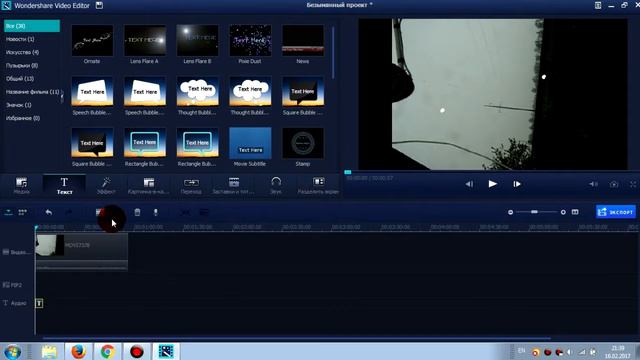Open the picture-in-picture tab
The image size is (640, 360).
click(149, 185)
